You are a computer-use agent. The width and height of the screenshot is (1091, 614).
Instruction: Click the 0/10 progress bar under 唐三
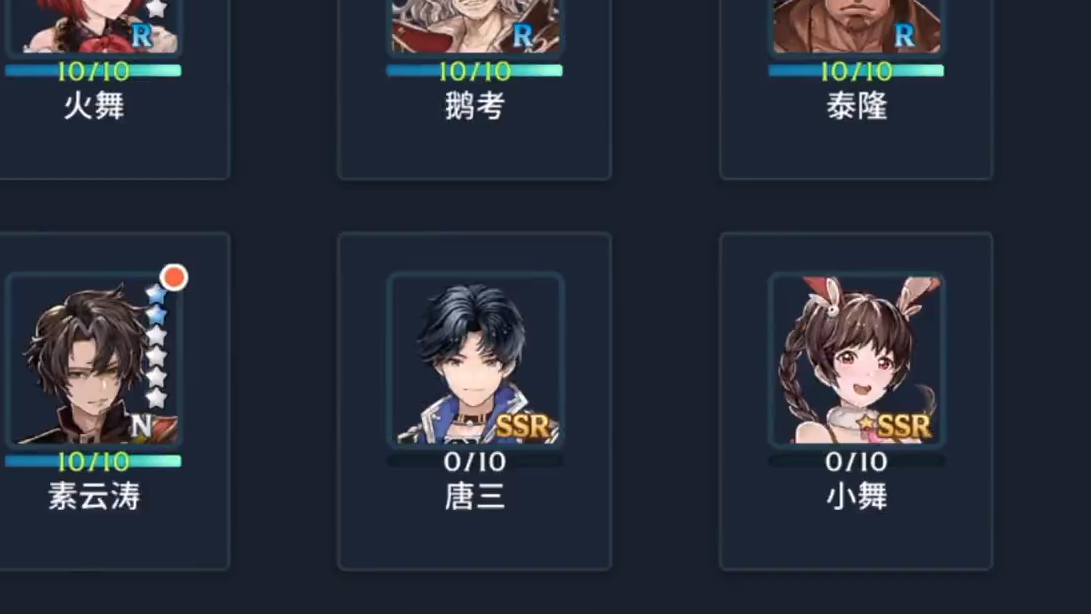[475, 461]
